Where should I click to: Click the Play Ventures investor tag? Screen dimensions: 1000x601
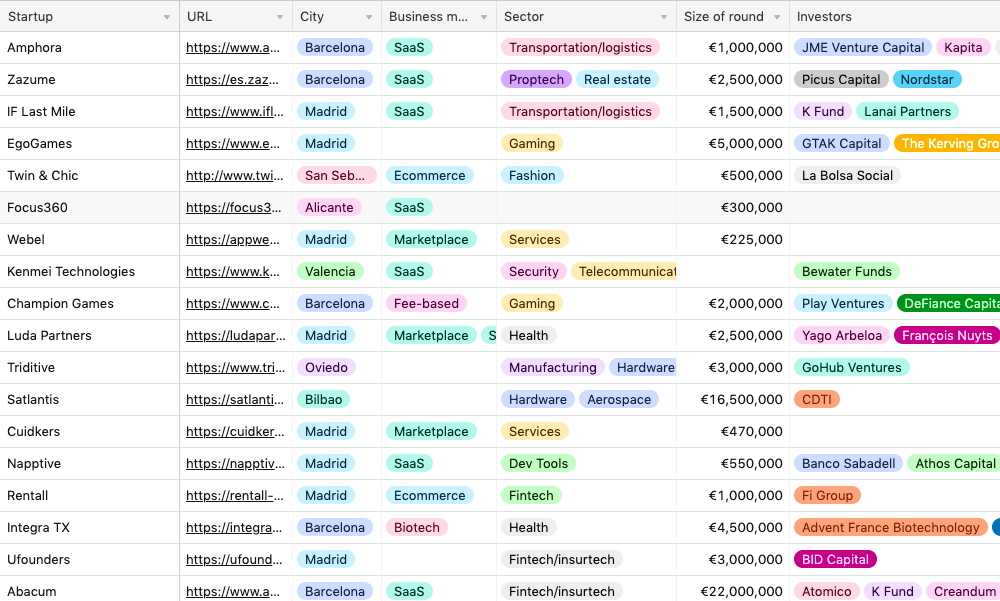pos(843,304)
